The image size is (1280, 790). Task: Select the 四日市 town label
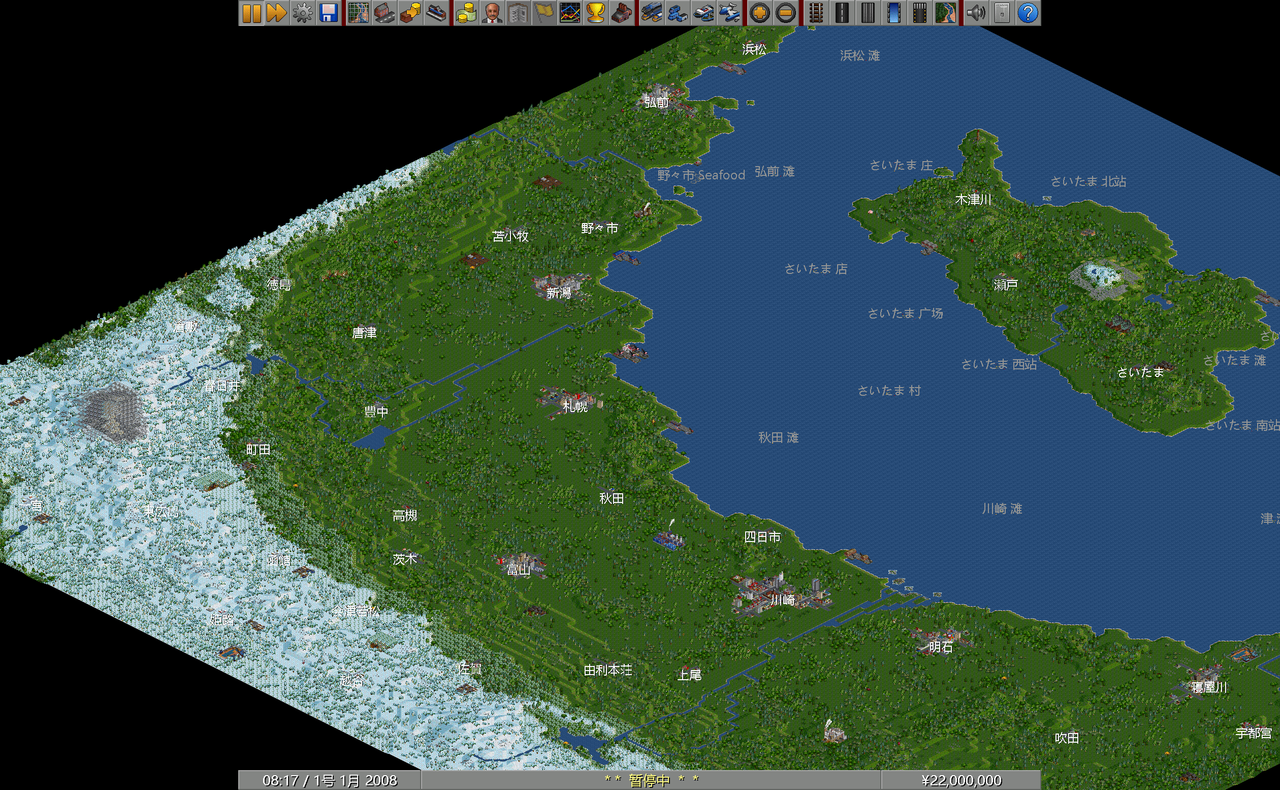(x=762, y=537)
